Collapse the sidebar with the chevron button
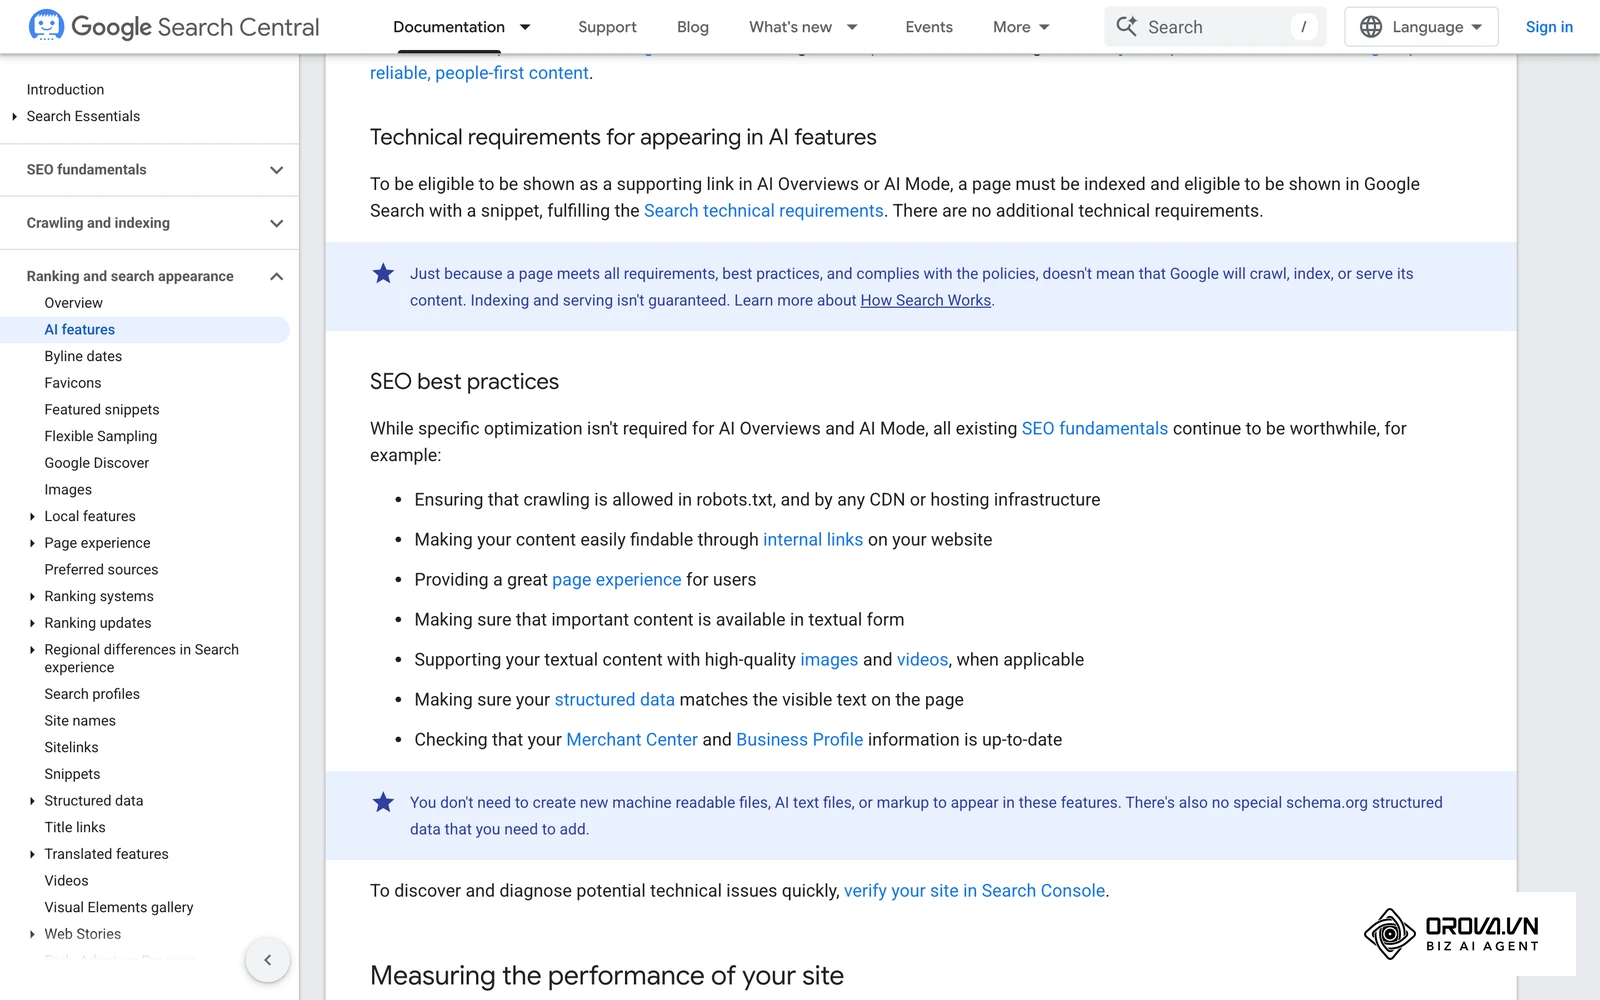 pos(267,960)
